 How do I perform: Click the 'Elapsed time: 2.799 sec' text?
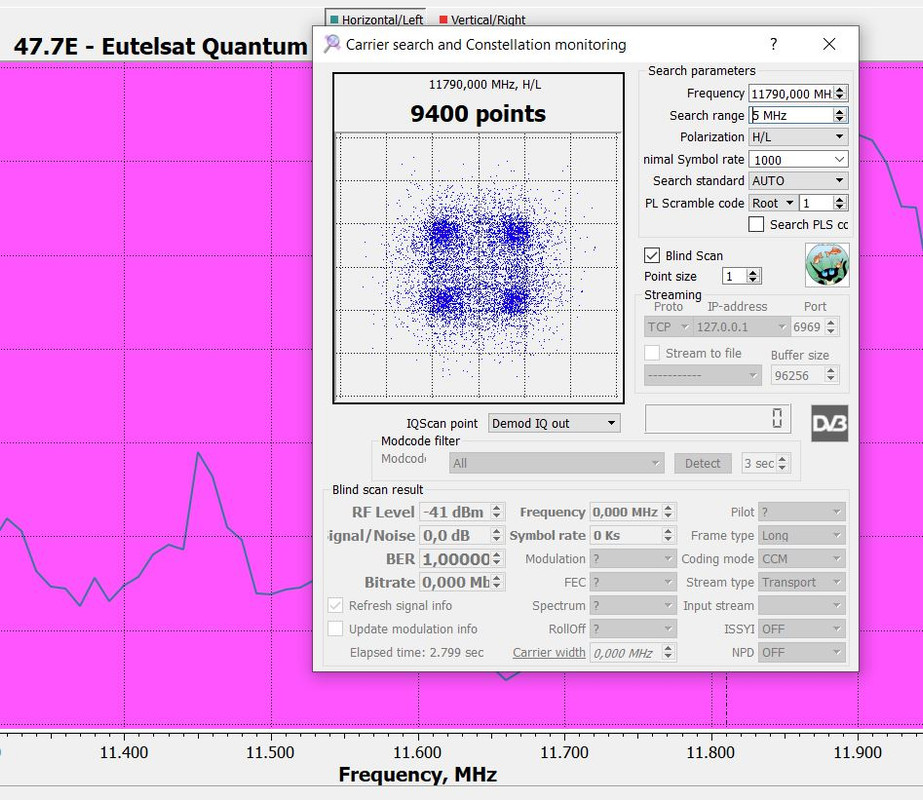tap(417, 652)
